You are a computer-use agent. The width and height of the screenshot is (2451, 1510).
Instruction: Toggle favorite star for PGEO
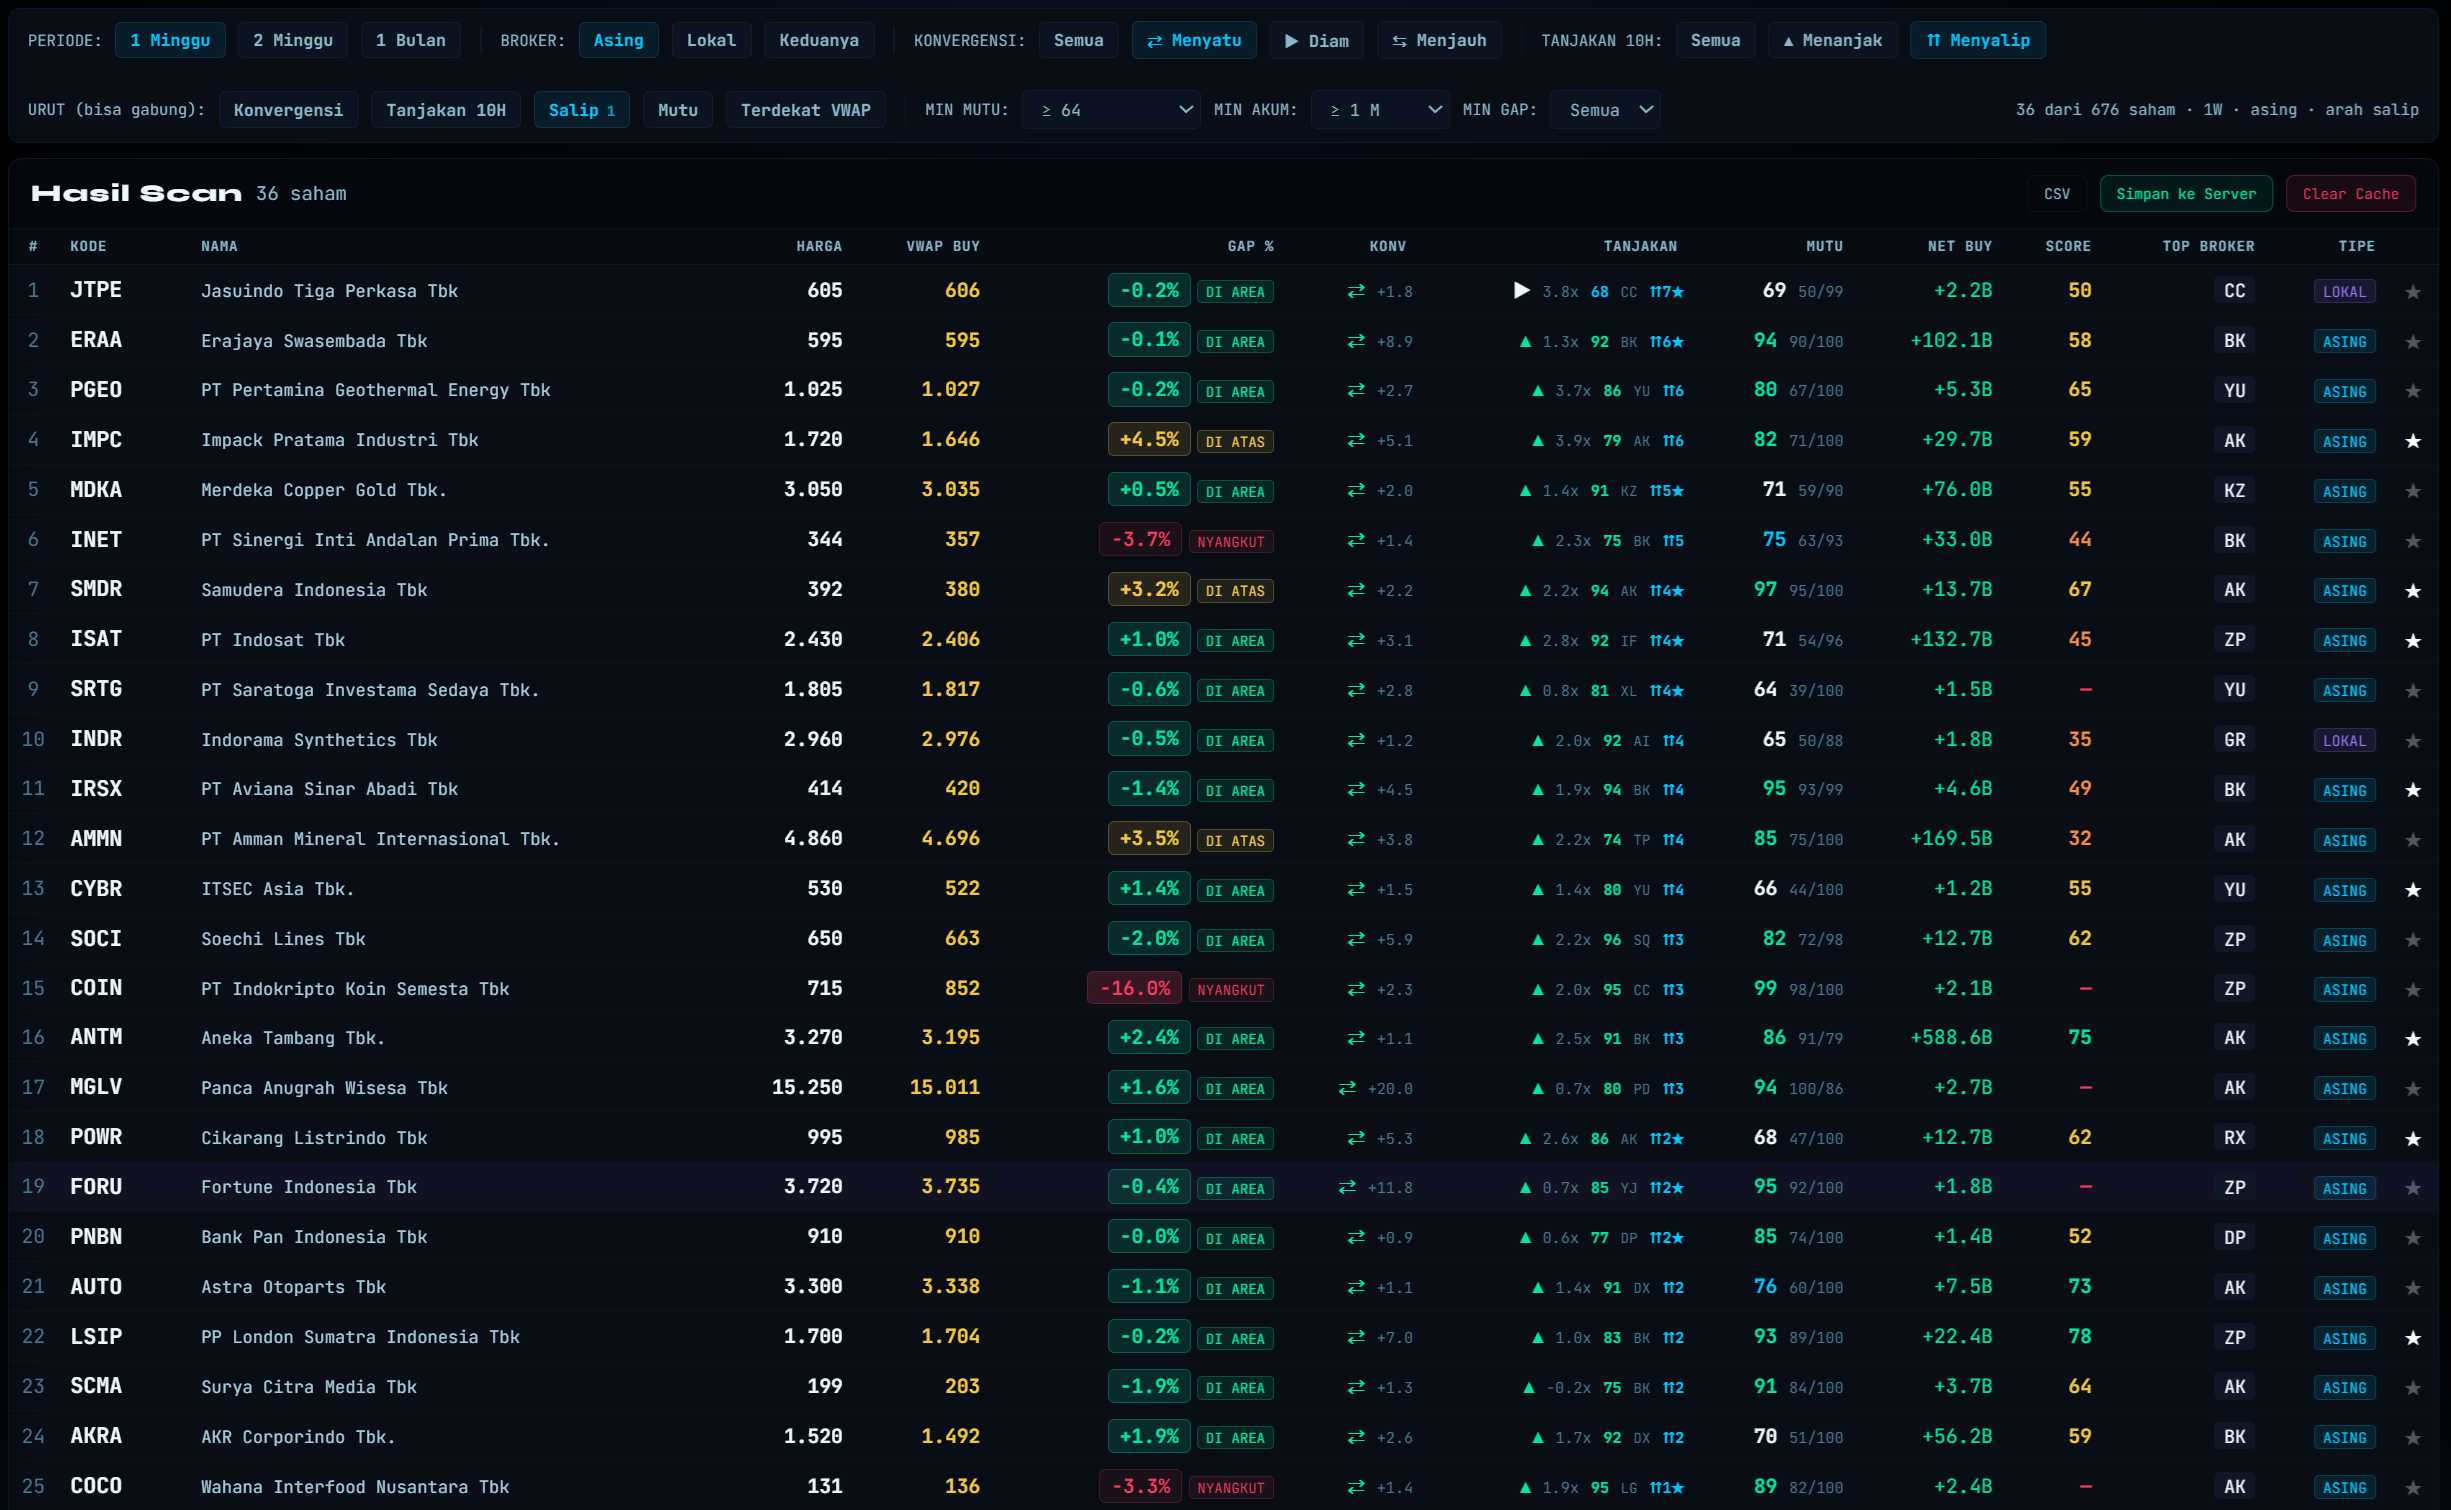point(2412,391)
